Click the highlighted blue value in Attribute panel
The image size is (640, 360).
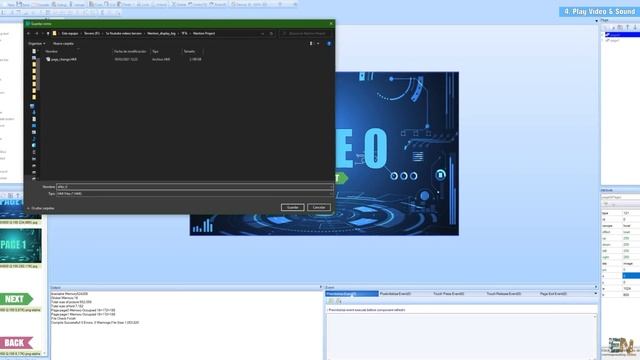(x=631, y=276)
